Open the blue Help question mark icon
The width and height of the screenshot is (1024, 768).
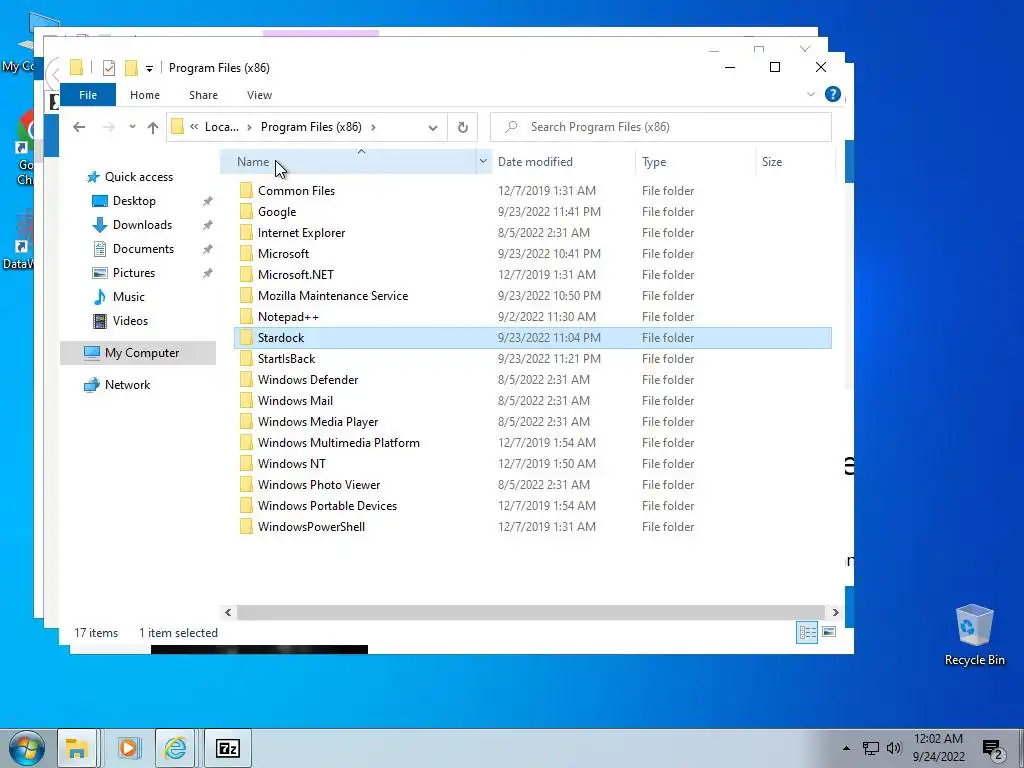click(x=833, y=94)
